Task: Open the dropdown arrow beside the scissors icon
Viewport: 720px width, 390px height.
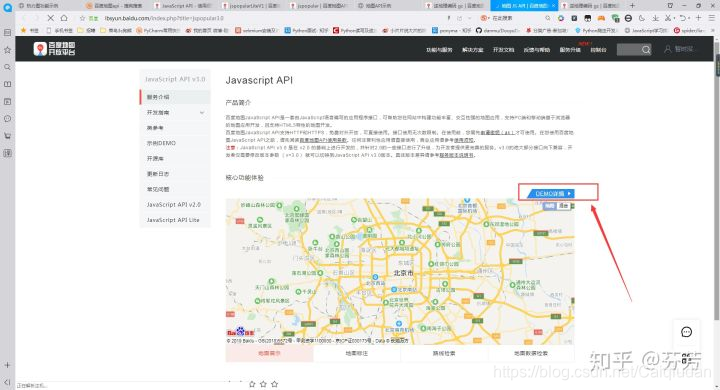Action: click(x=674, y=18)
